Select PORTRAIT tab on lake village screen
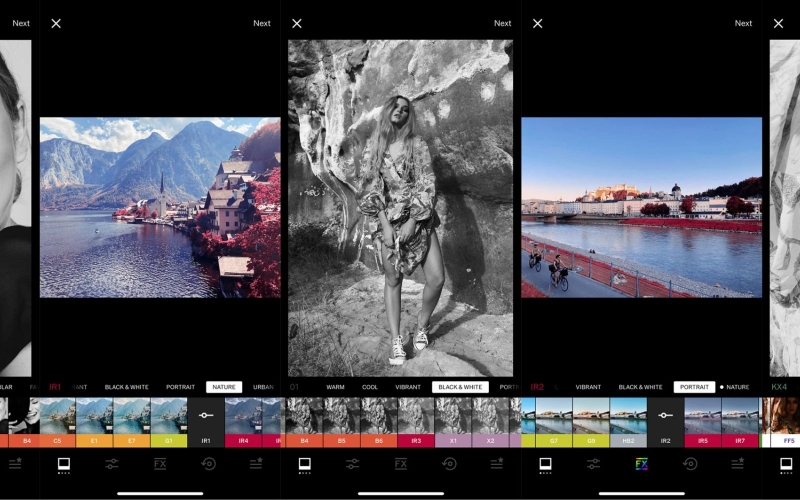The image size is (800, 500). (181, 387)
